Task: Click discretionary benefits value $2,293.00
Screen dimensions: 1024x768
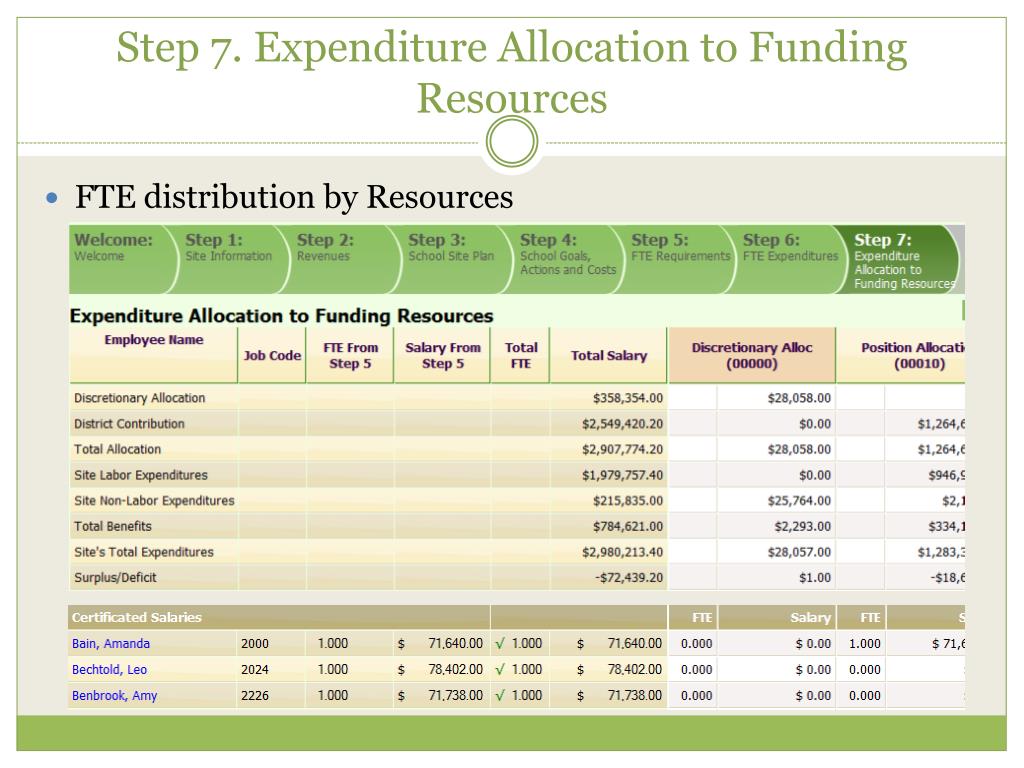Action: point(803,526)
